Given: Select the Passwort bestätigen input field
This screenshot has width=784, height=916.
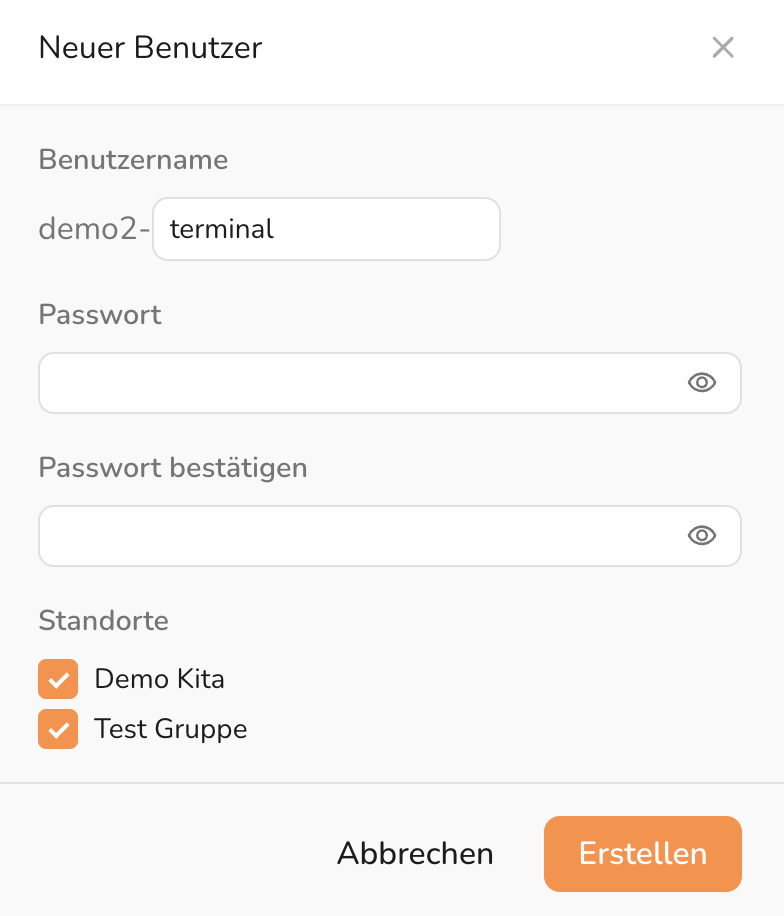Looking at the screenshot, I should [360, 536].
